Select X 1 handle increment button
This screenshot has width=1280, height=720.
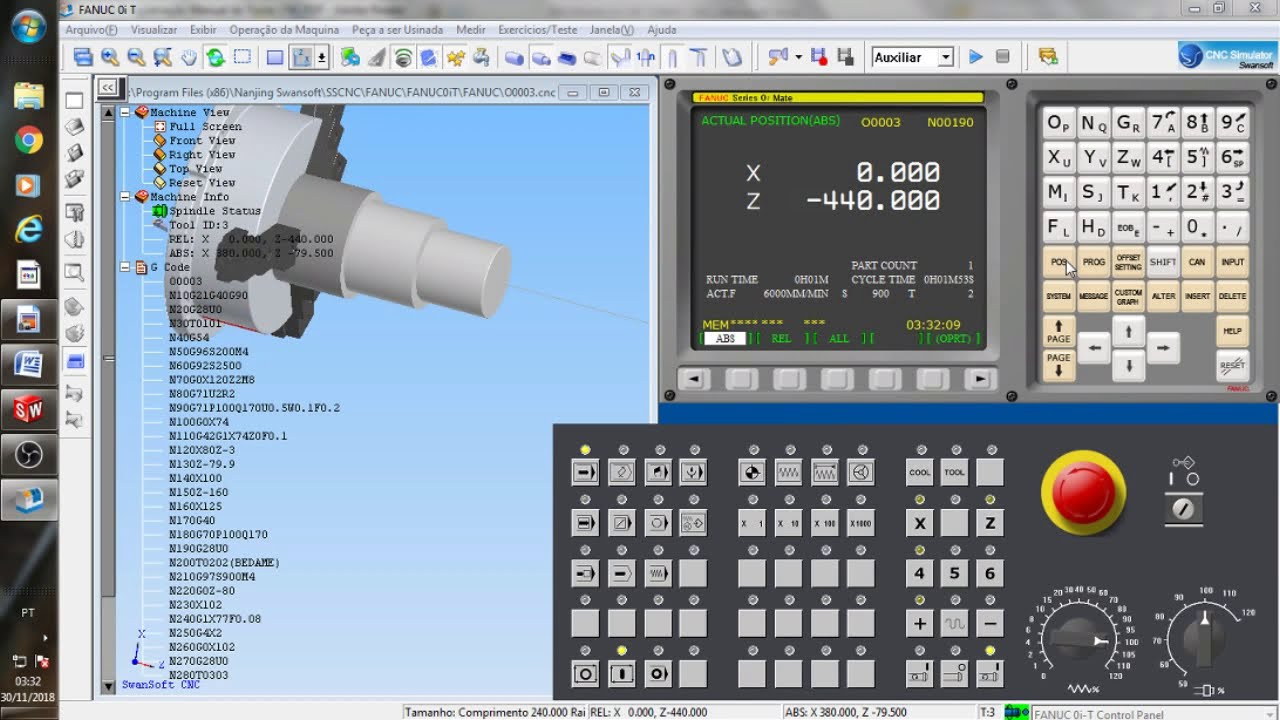click(x=752, y=523)
